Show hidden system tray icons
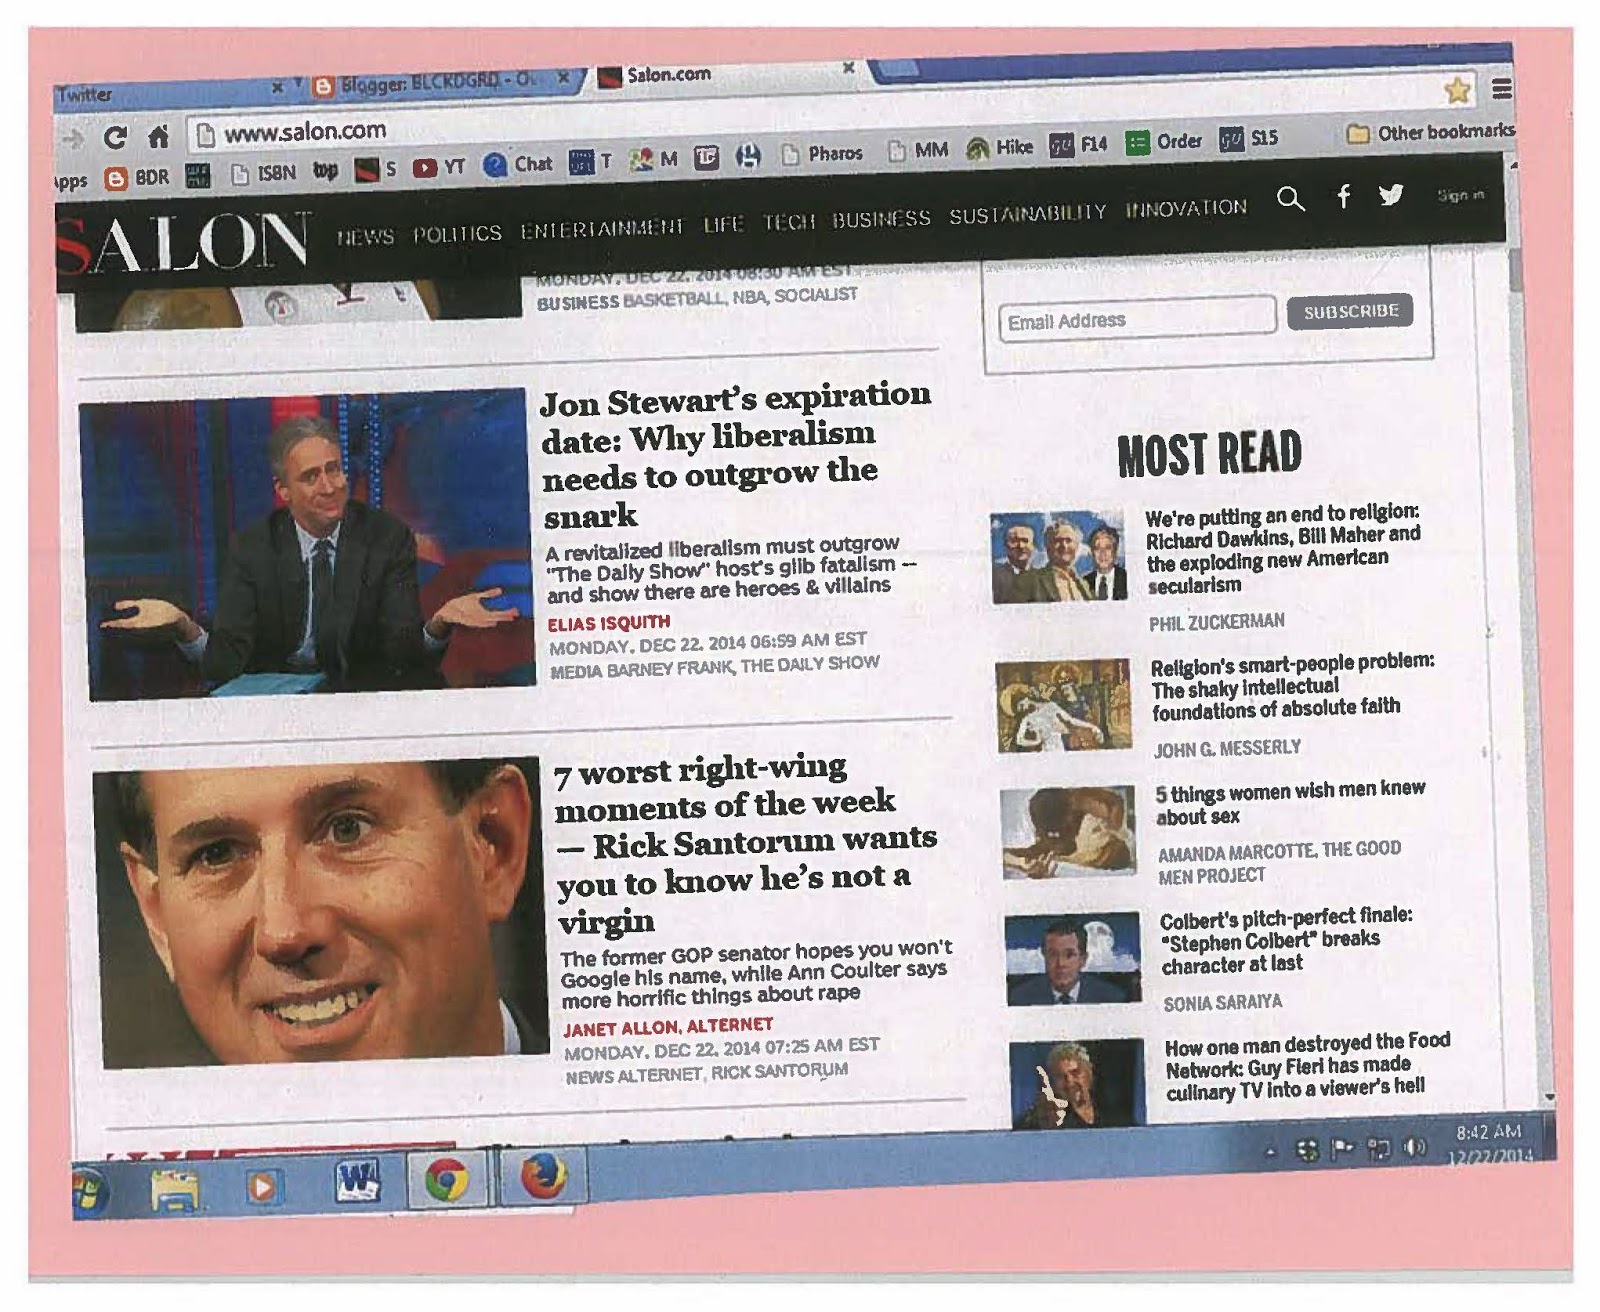Image resolution: width=1600 pixels, height=1312 pixels. point(1271,1152)
